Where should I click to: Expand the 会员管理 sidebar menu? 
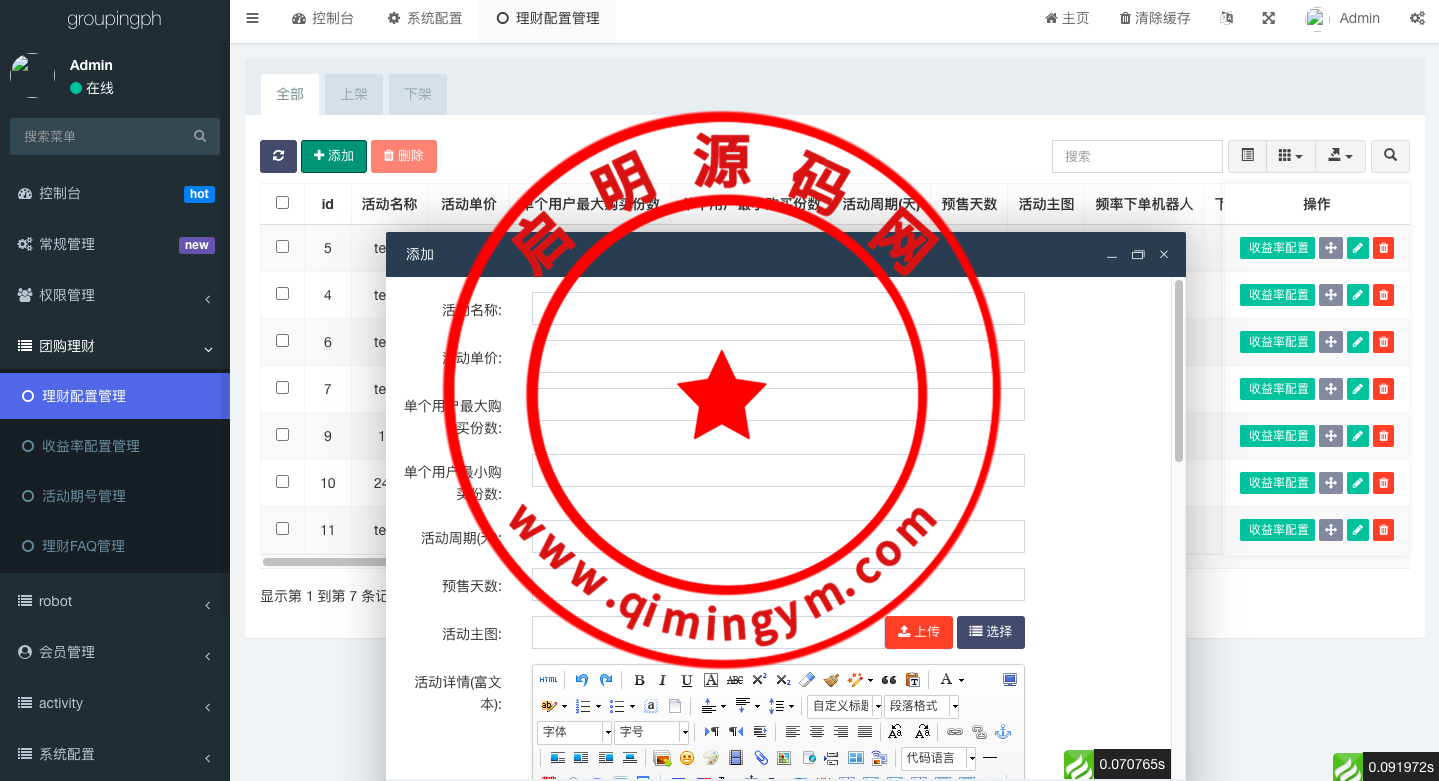point(115,652)
